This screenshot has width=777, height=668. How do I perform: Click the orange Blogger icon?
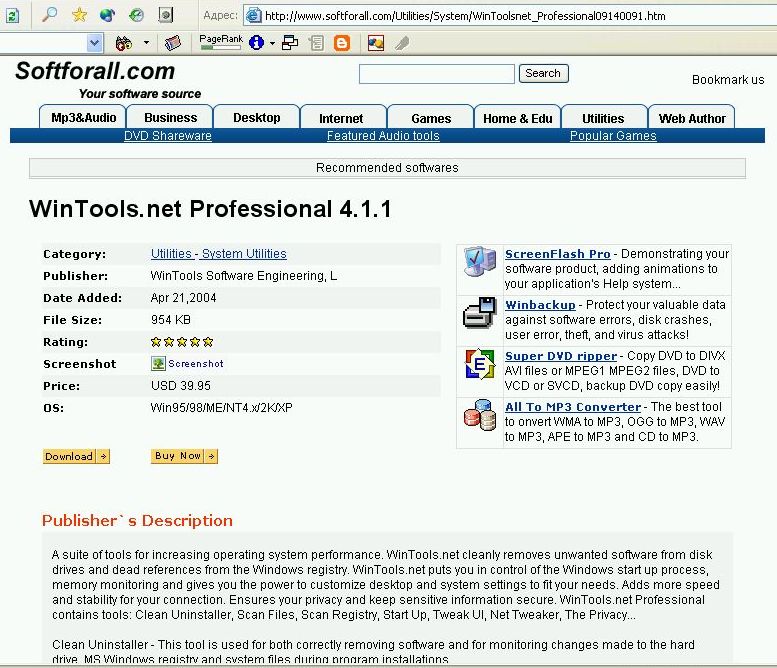pos(342,43)
